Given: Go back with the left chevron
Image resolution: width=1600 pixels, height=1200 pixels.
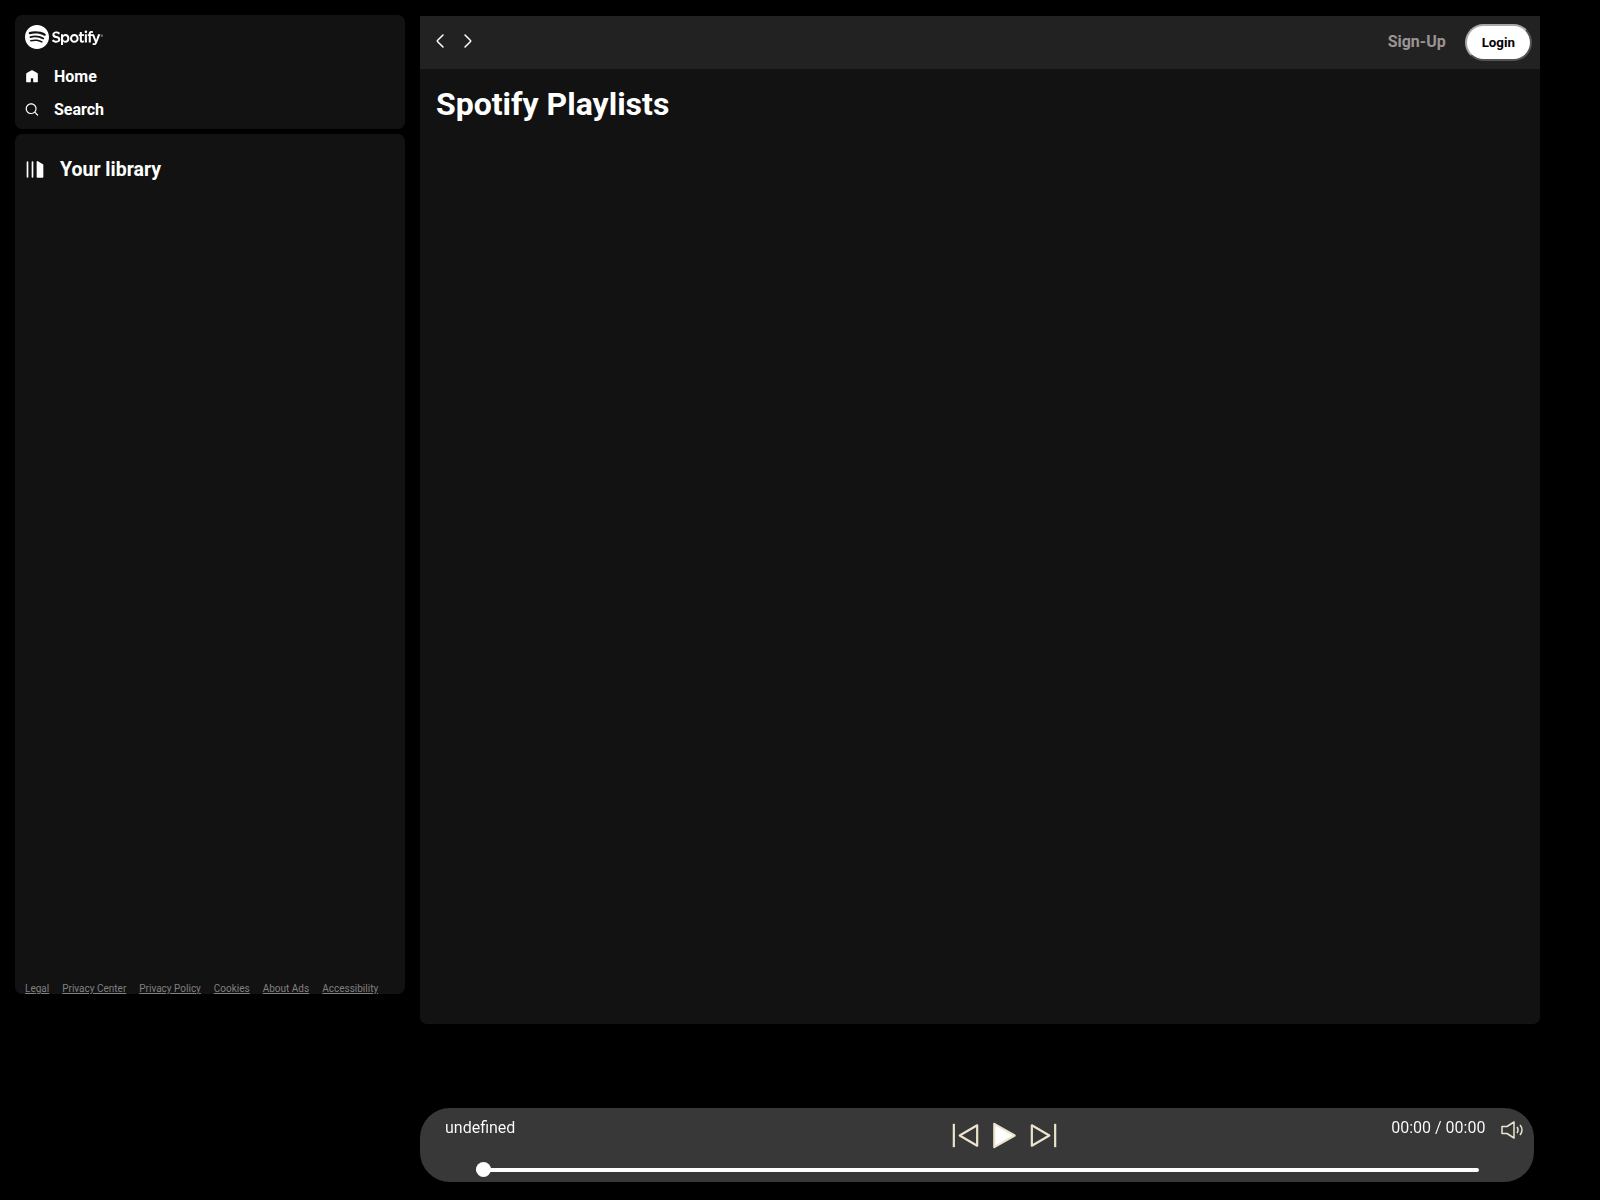Looking at the screenshot, I should click(x=440, y=41).
